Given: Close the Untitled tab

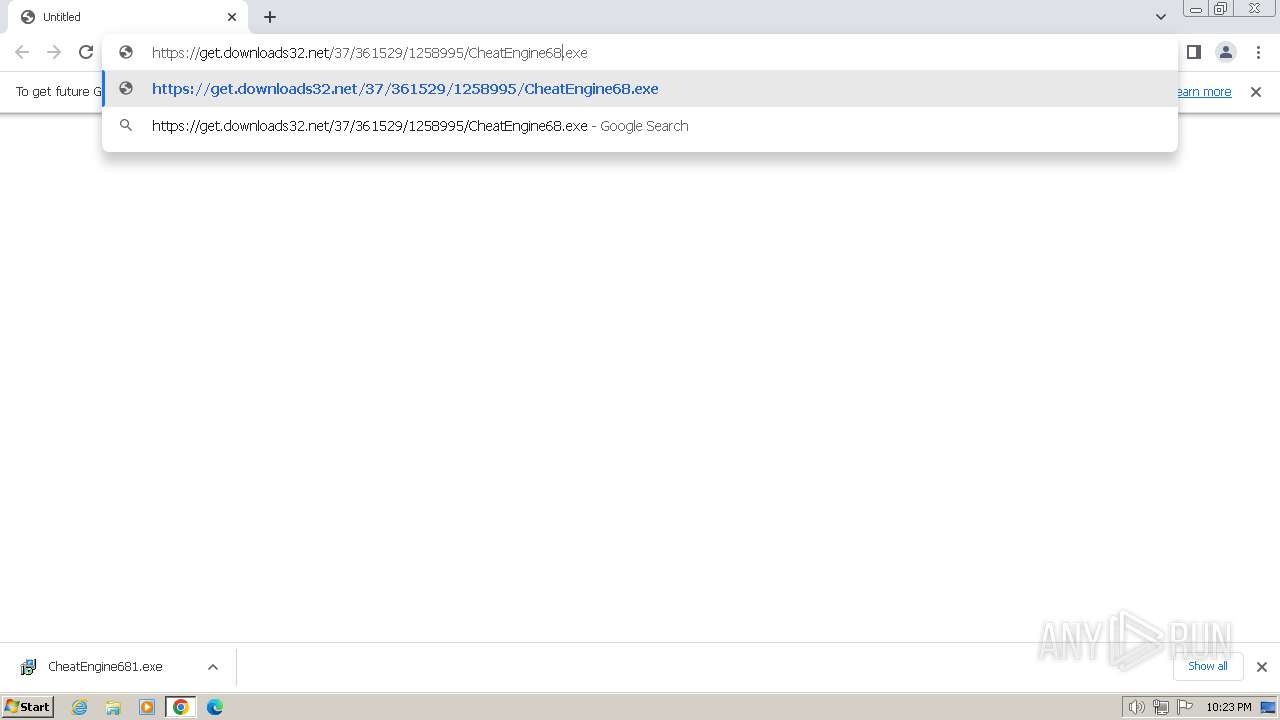Looking at the screenshot, I should [232, 17].
